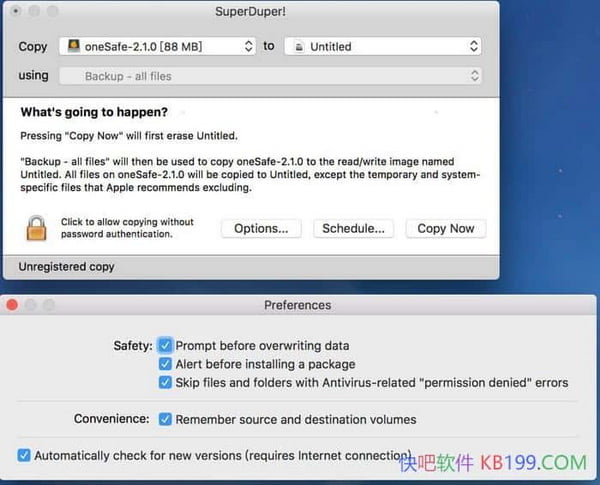Click the padlock icon to allow copying
Screen dimensions: 600x485
(x=37, y=228)
